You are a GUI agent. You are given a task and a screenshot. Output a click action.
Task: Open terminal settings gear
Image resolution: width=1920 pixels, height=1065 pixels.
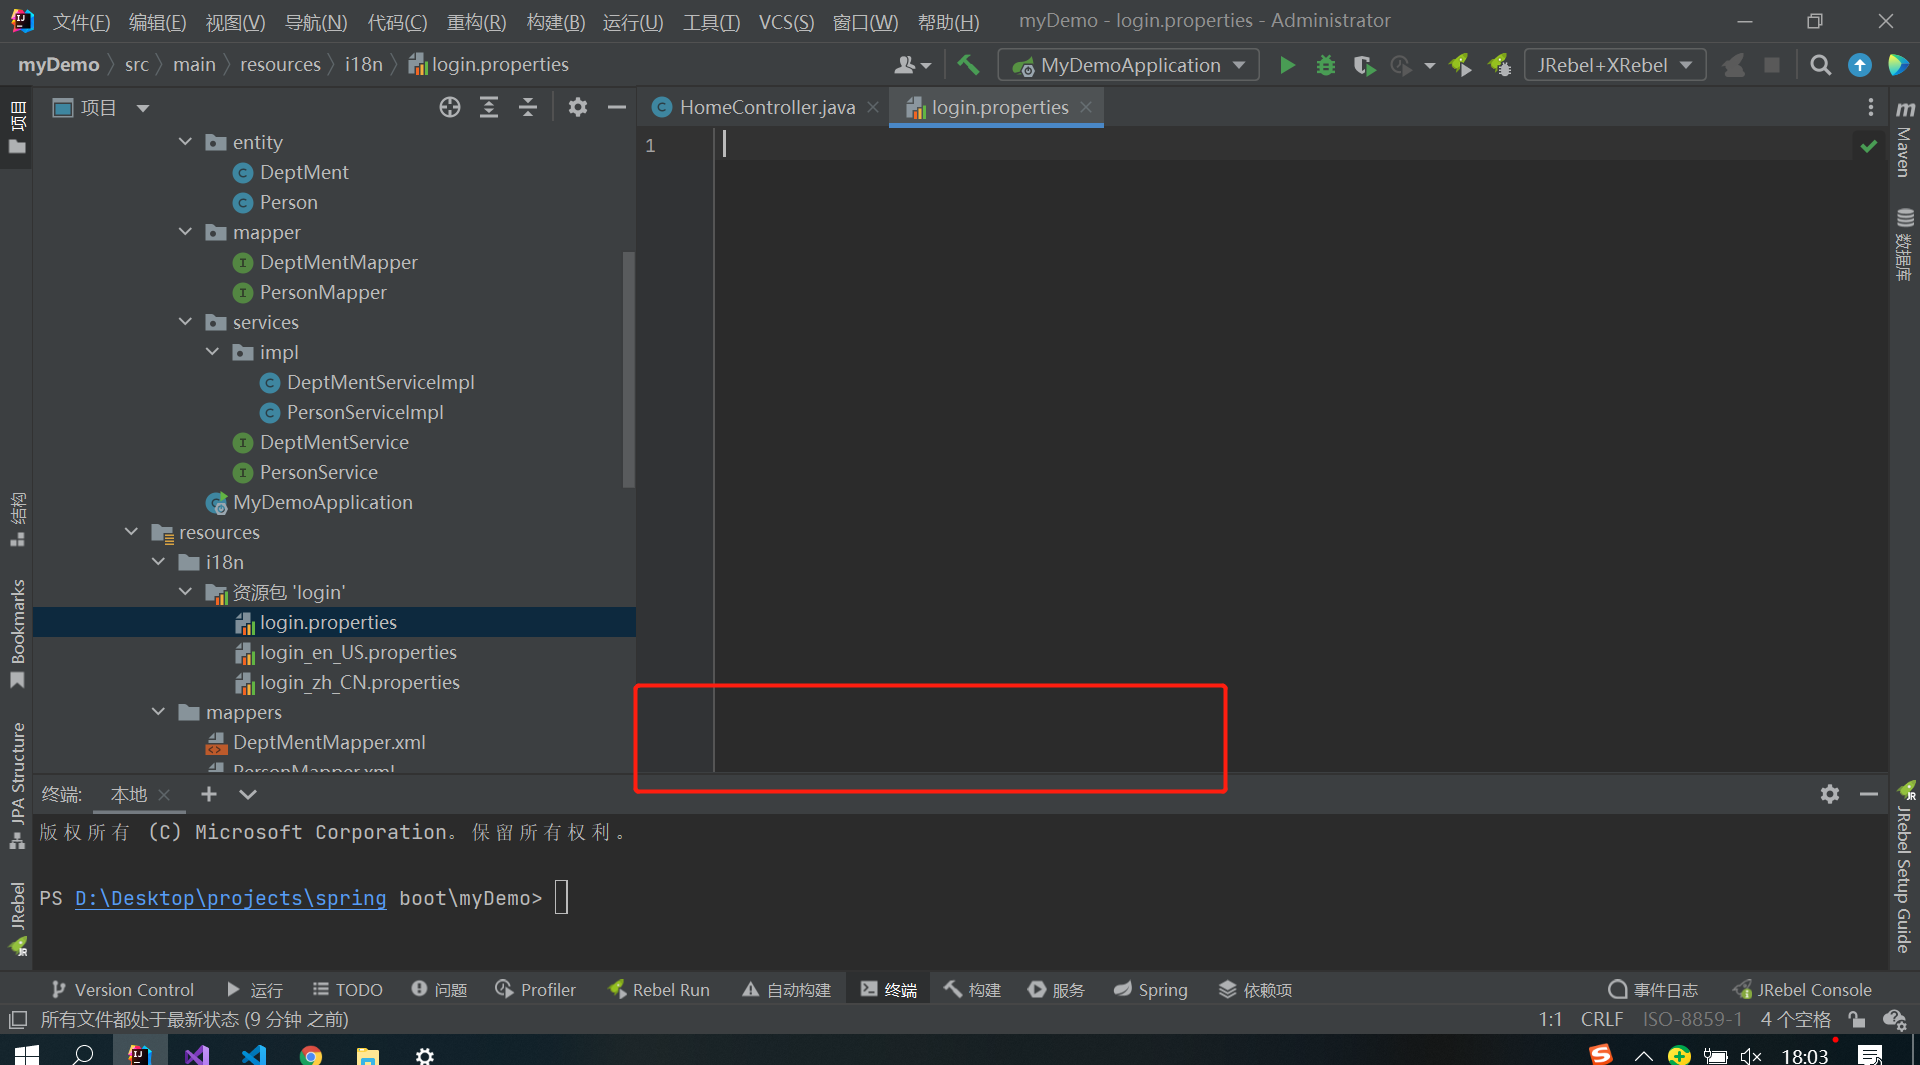pos(1830,794)
